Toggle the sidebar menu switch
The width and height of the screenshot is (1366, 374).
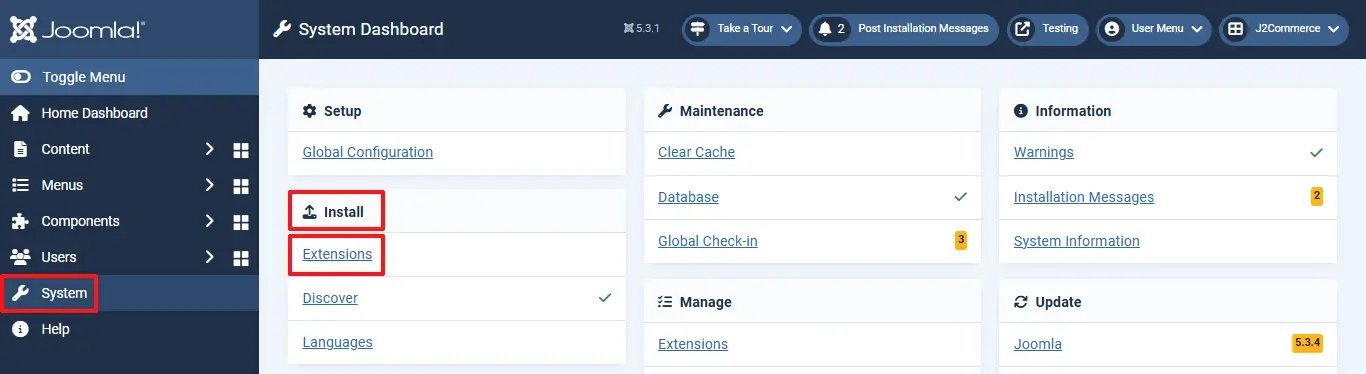point(21,77)
